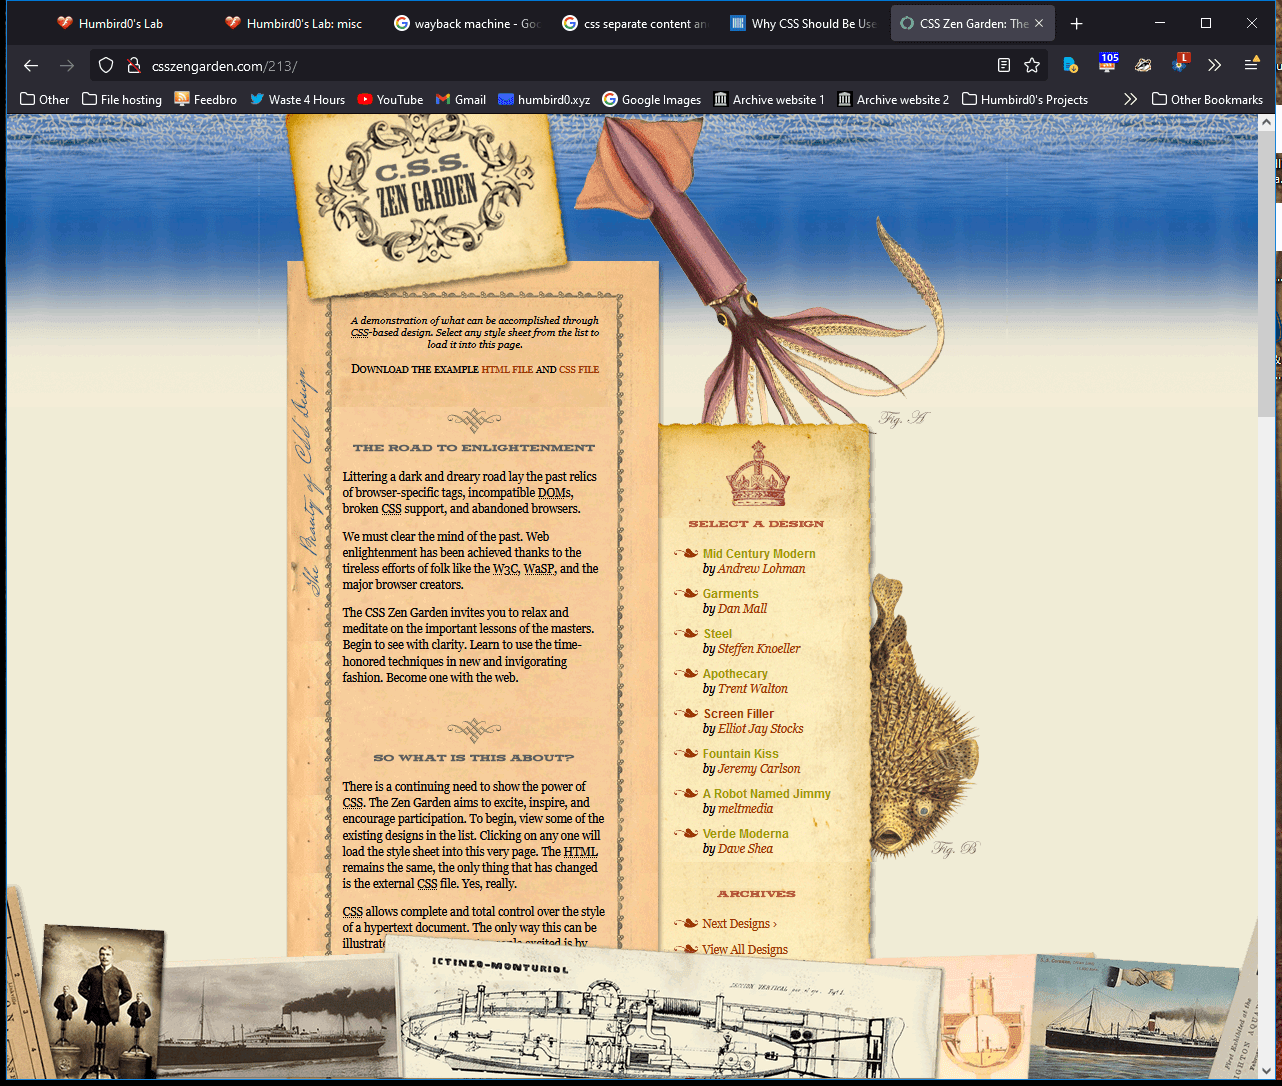The image size is (1282, 1086).
Task: Click the address bar URL field
Action: coord(560,66)
